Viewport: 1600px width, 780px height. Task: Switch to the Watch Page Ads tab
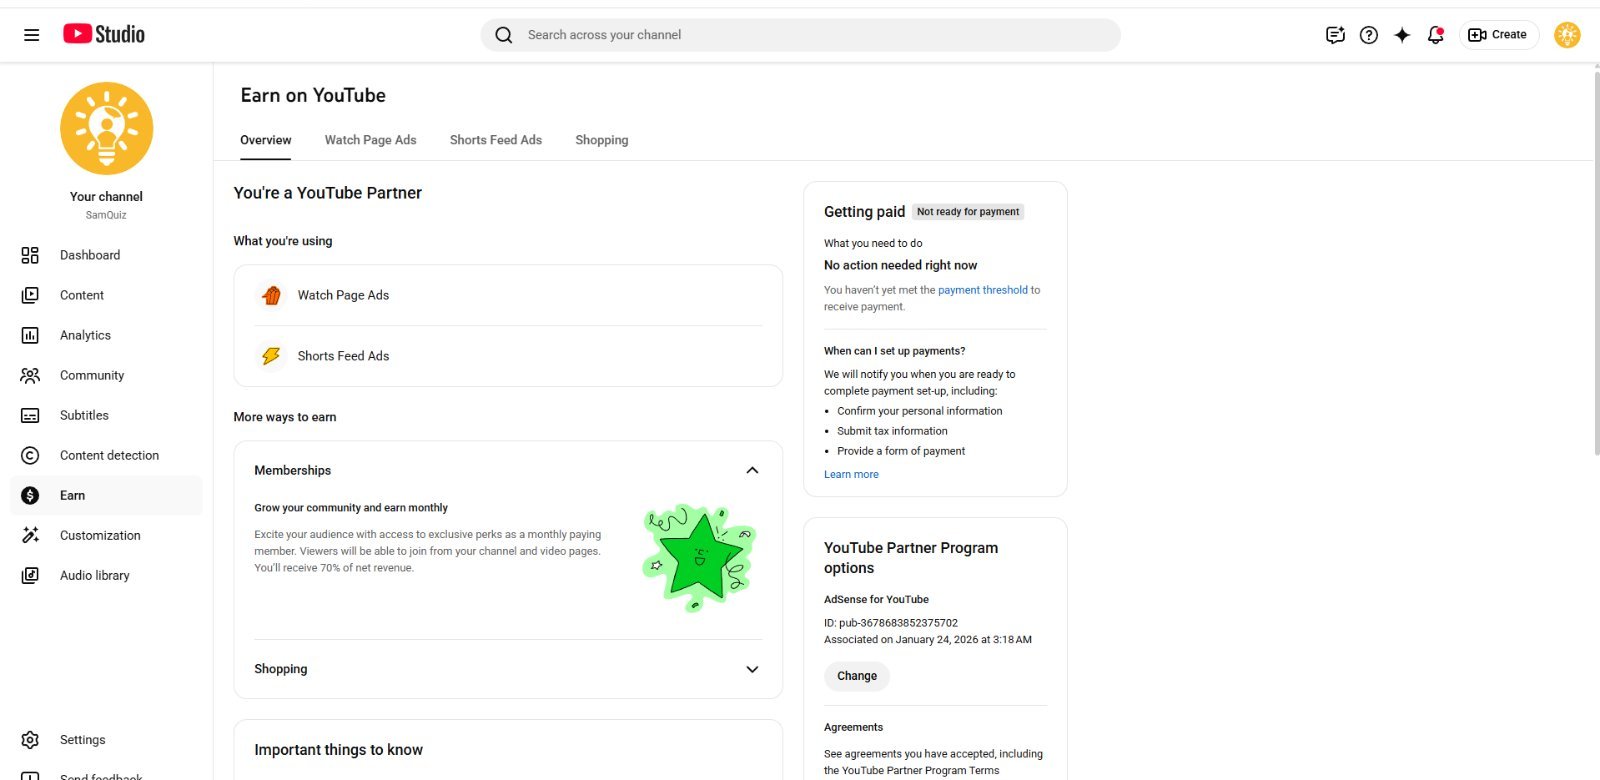tap(370, 140)
